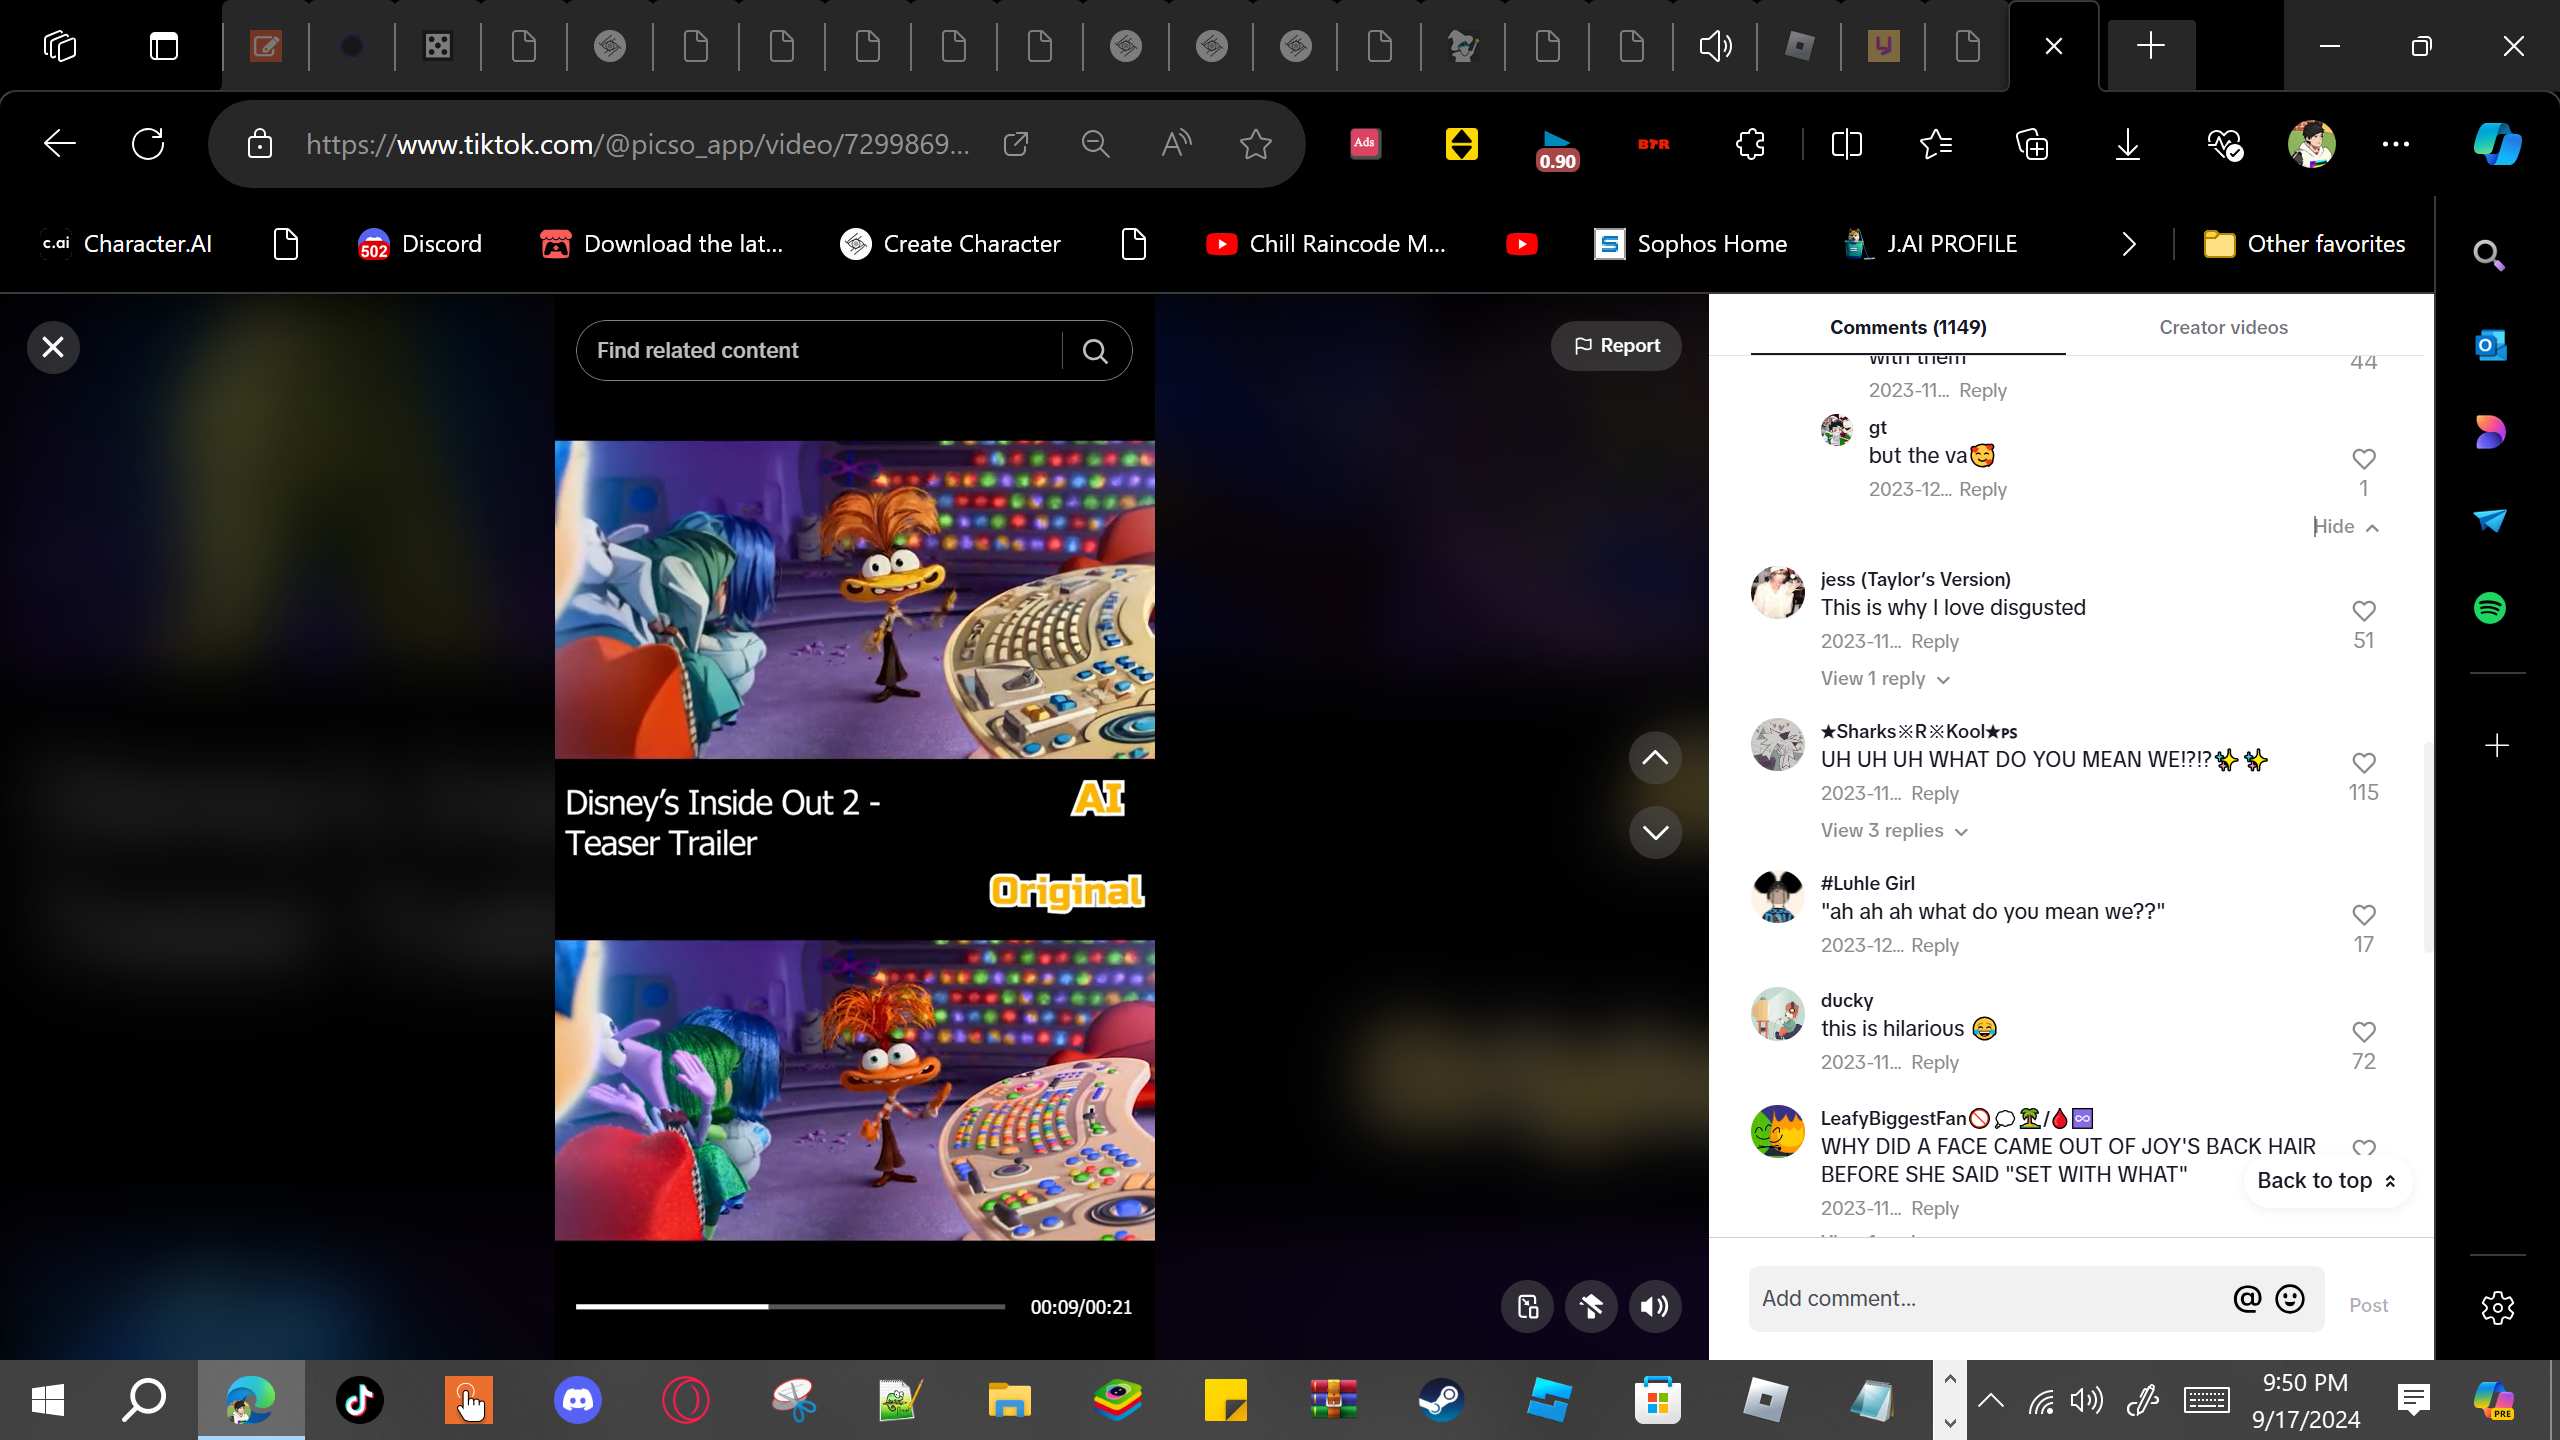Click Back to top button
The height and width of the screenshot is (1440, 2560).
[2326, 1181]
